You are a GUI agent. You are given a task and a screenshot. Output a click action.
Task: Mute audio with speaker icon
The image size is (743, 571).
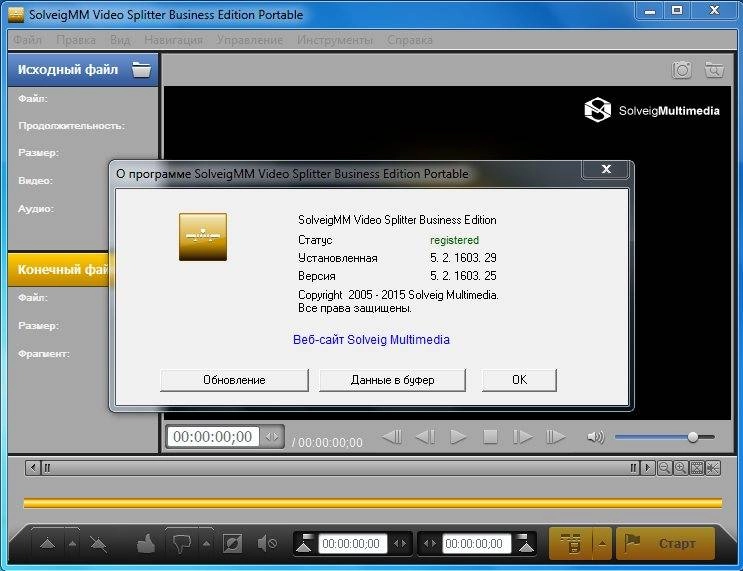[x=595, y=436]
